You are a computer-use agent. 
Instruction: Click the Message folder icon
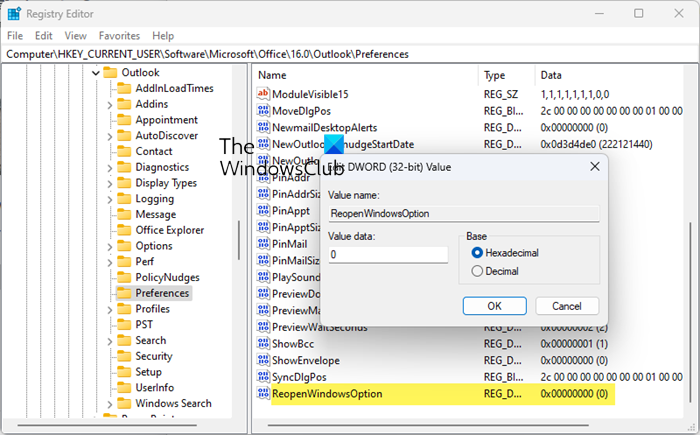[124, 214]
